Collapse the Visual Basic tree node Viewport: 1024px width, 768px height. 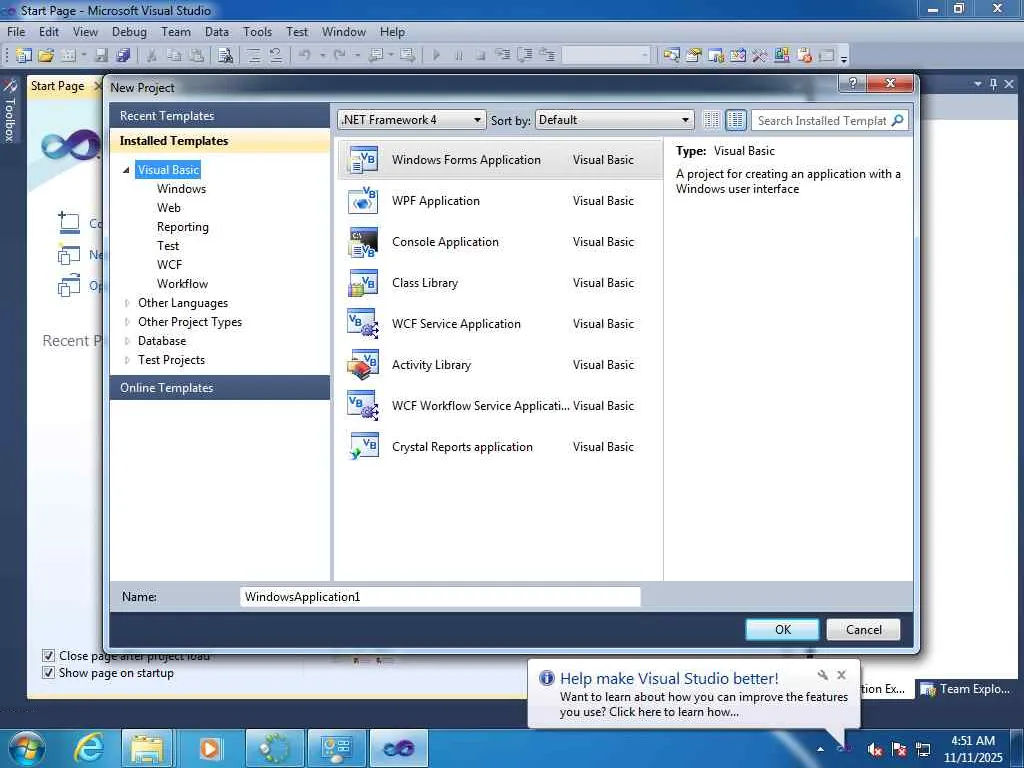click(x=127, y=170)
